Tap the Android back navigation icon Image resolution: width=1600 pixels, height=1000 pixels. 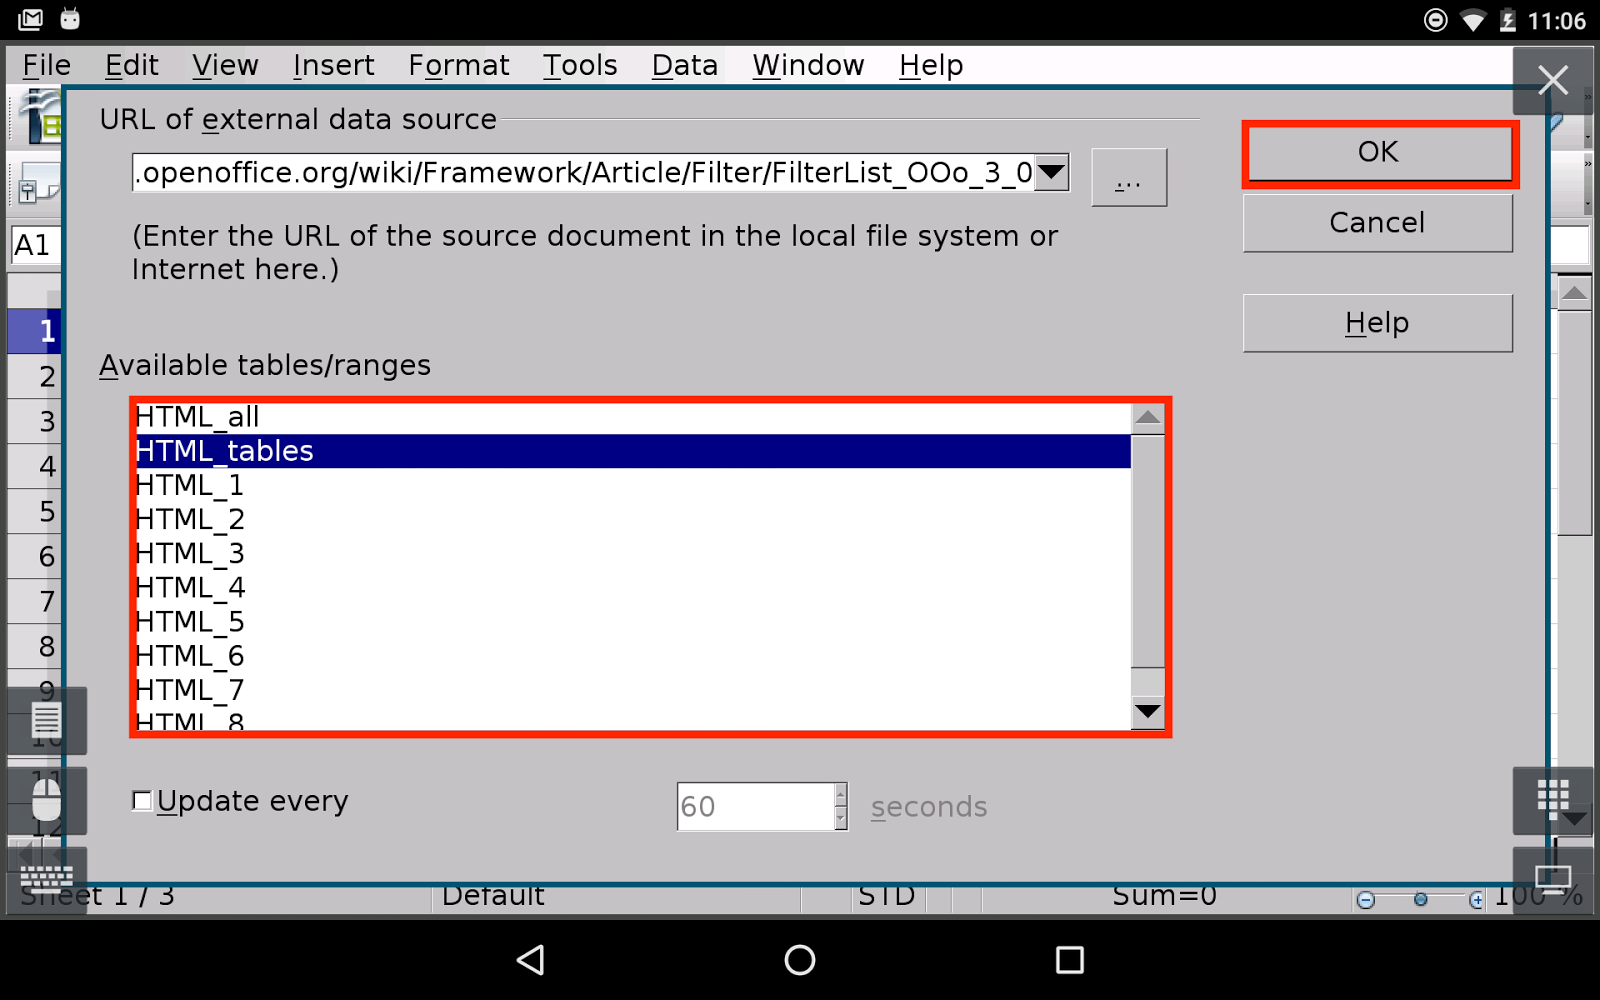531,960
